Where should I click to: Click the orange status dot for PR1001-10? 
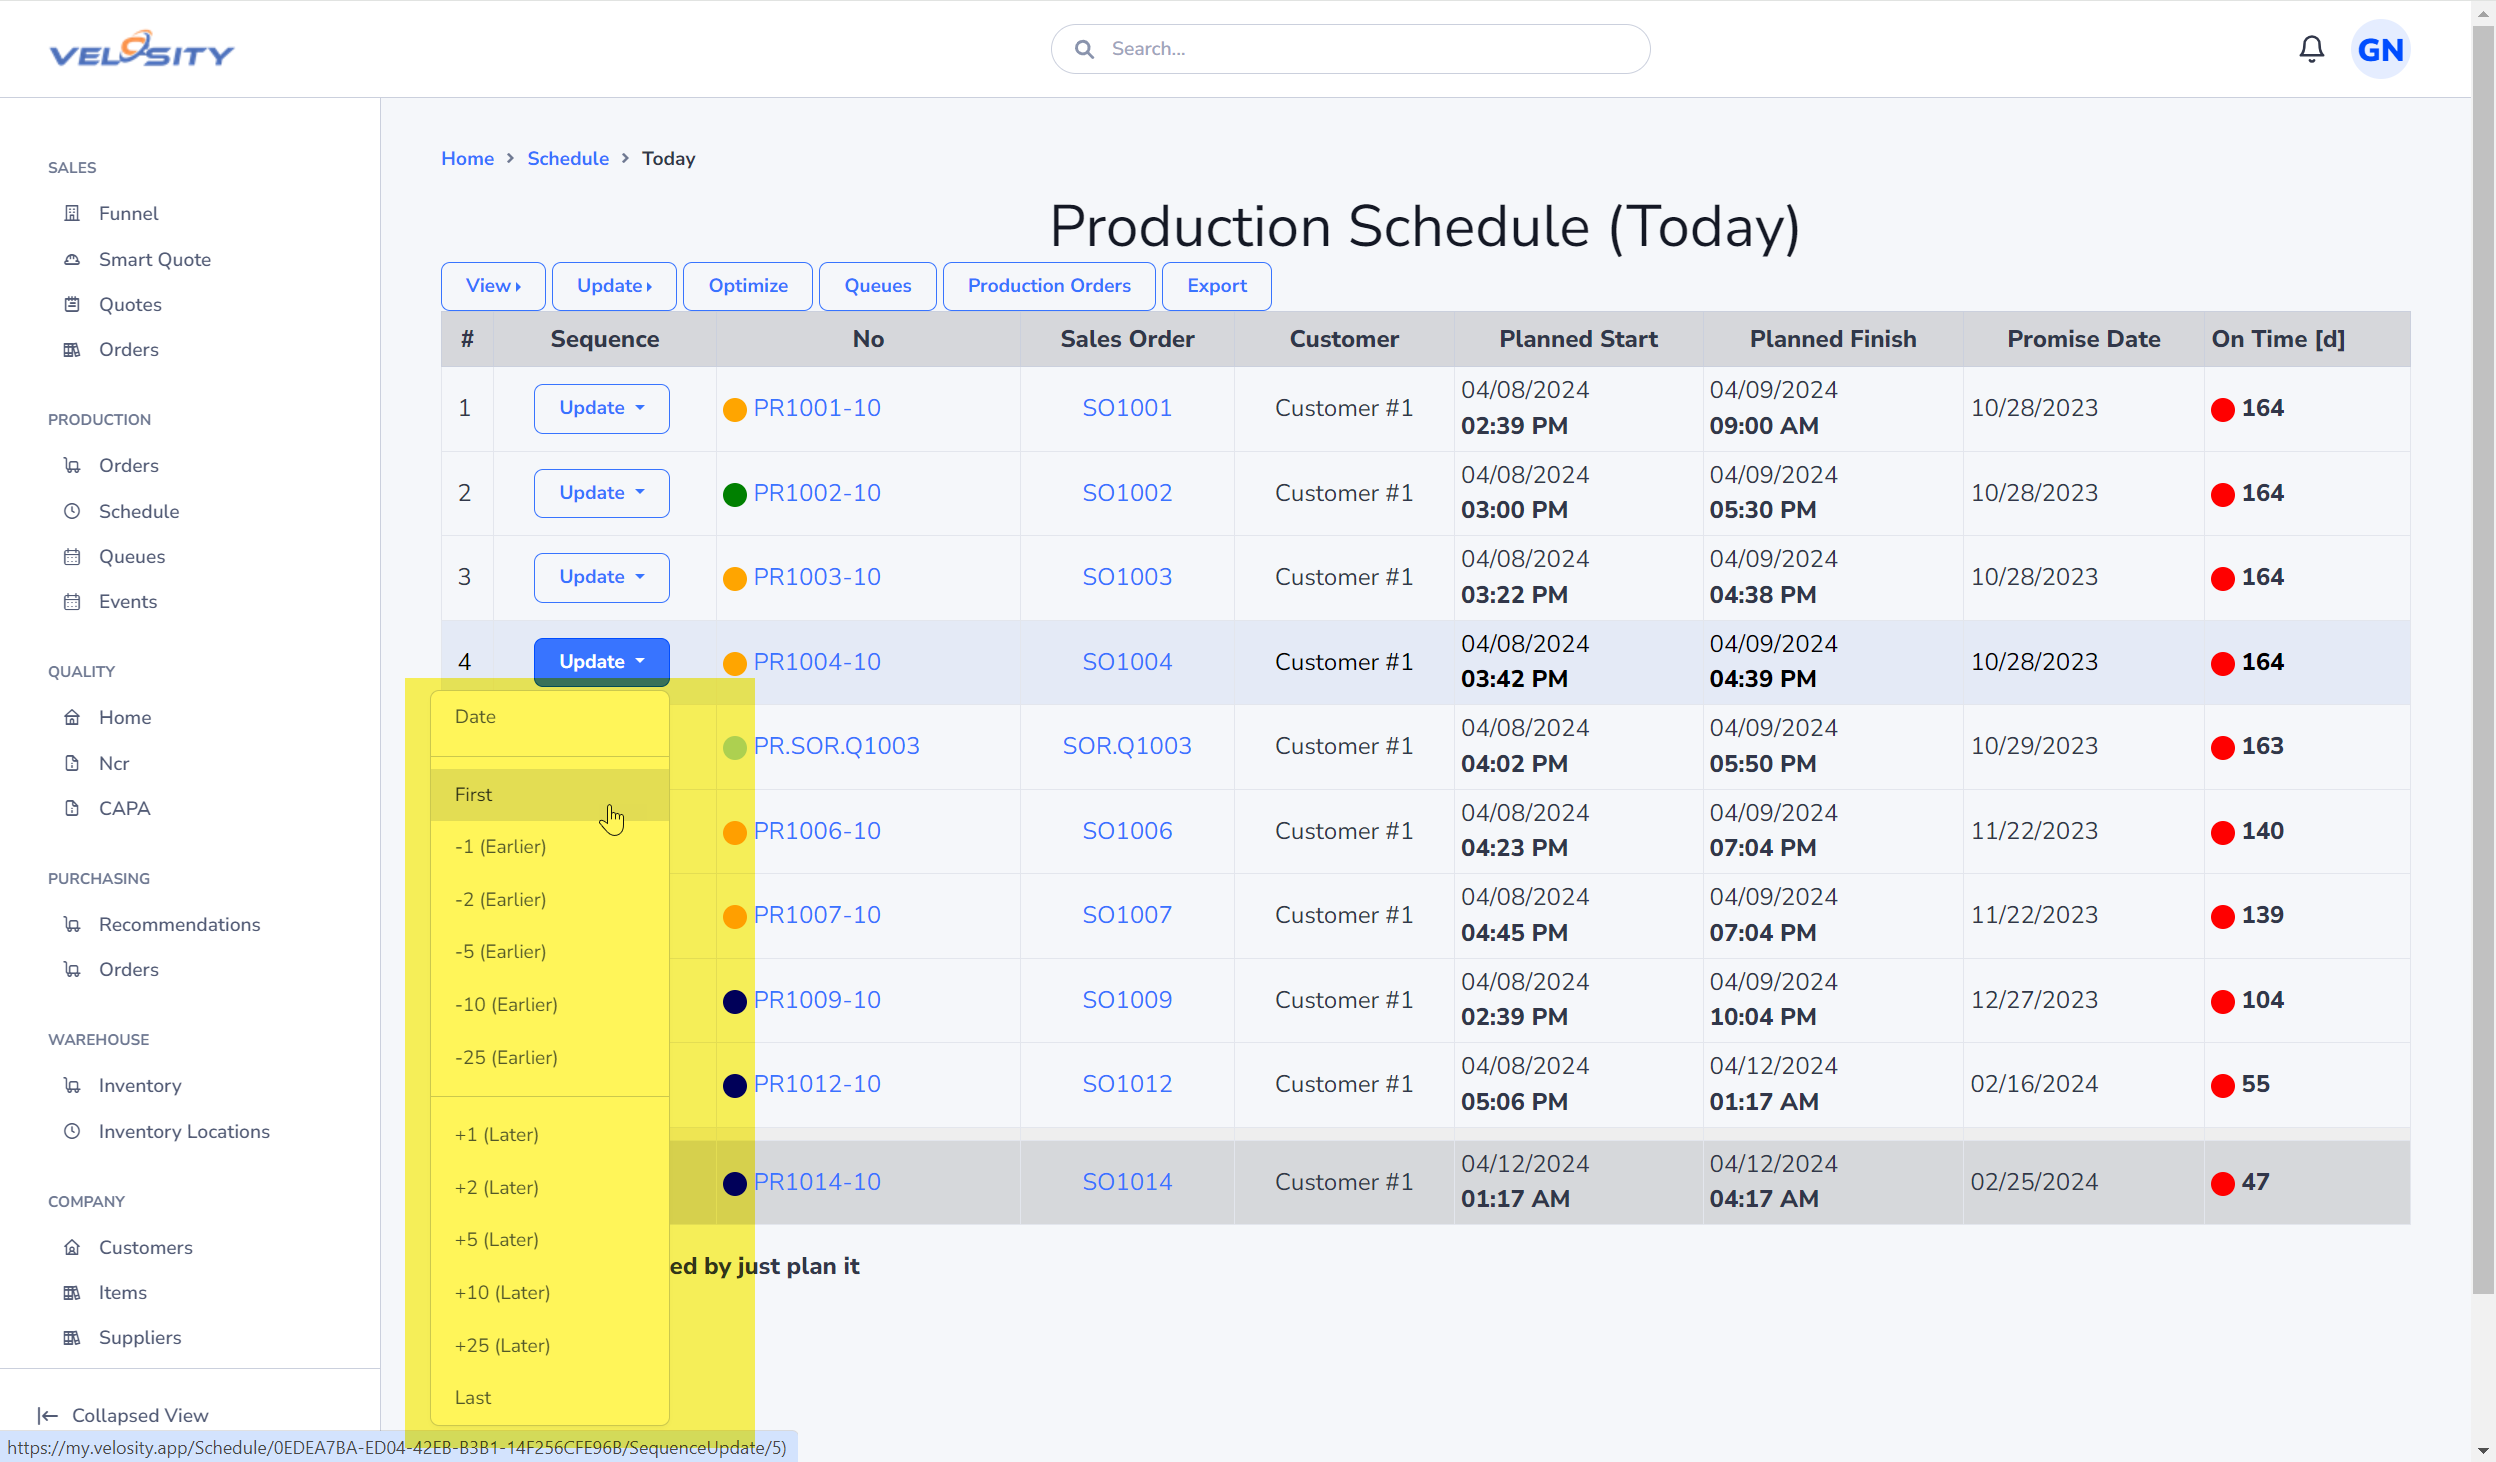coord(735,410)
